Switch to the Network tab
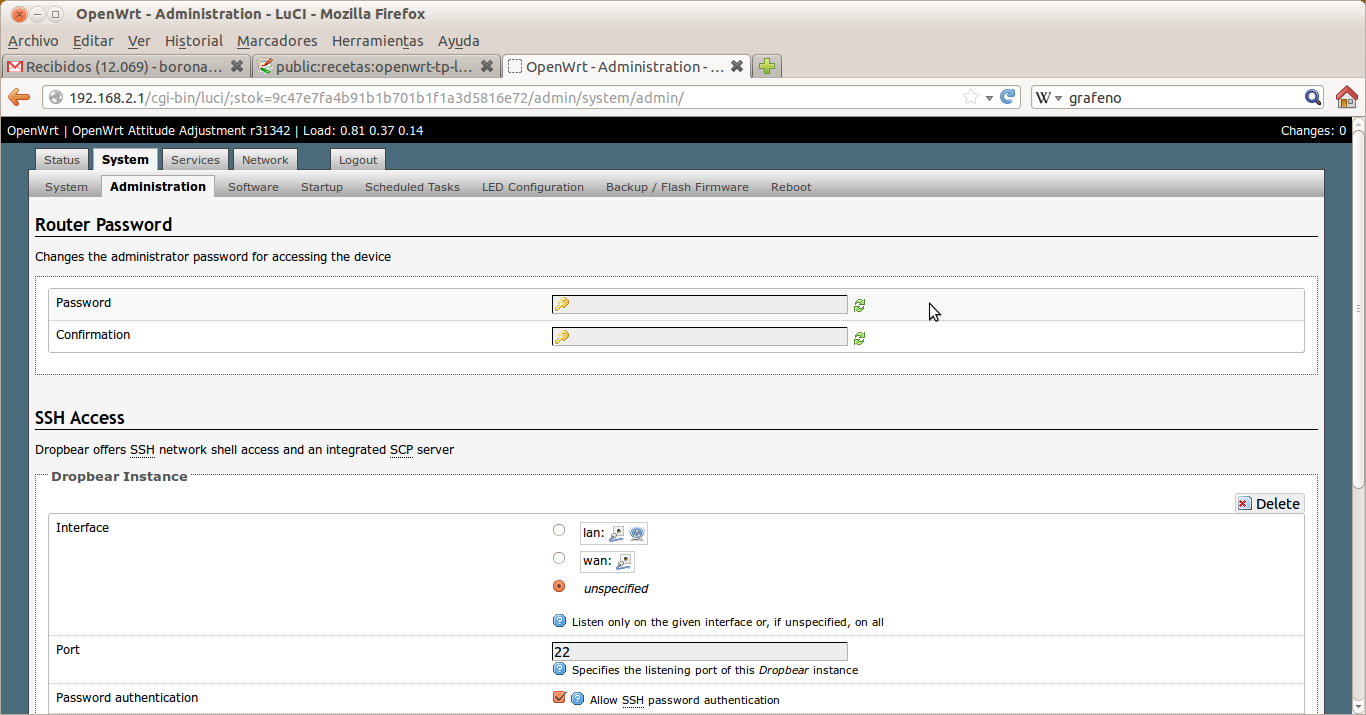 (265, 160)
